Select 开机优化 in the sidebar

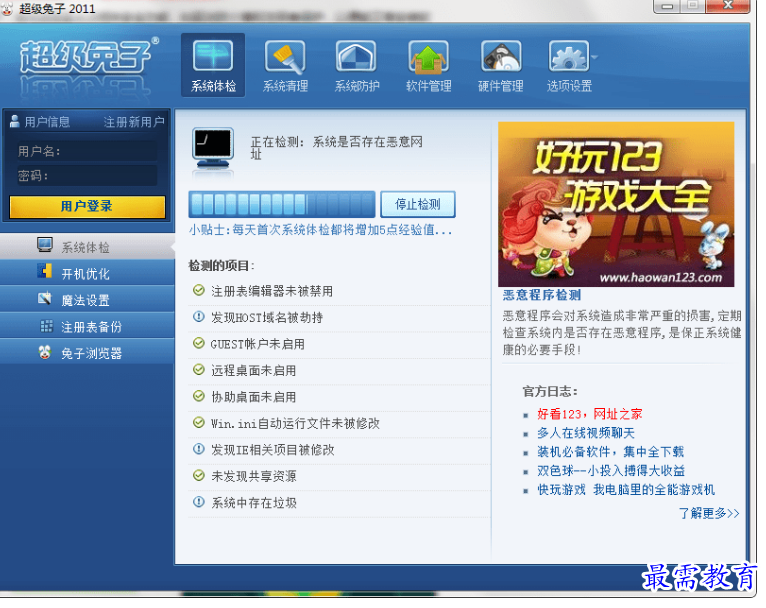(87, 273)
